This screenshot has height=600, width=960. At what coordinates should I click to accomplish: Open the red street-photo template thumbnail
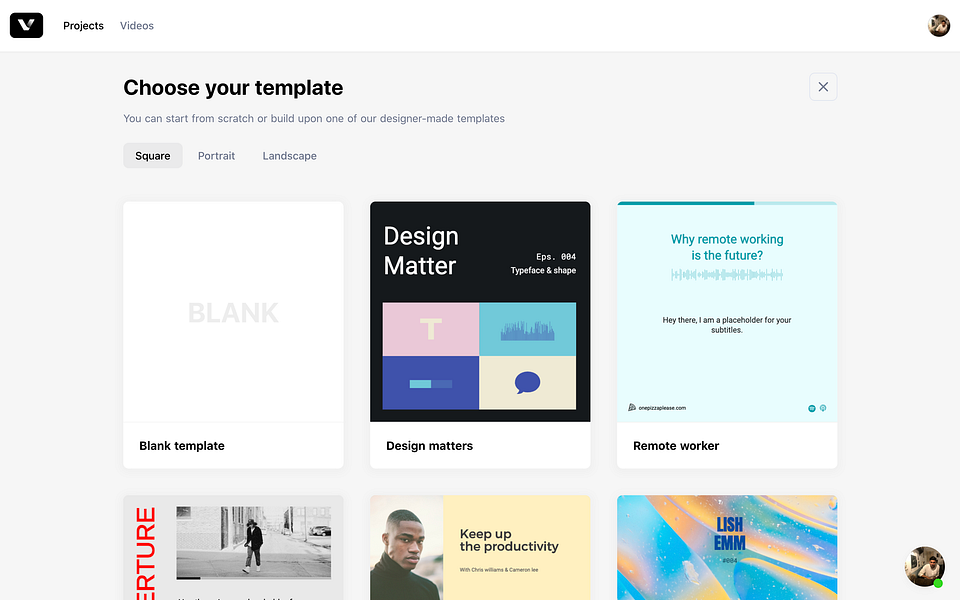[233, 548]
